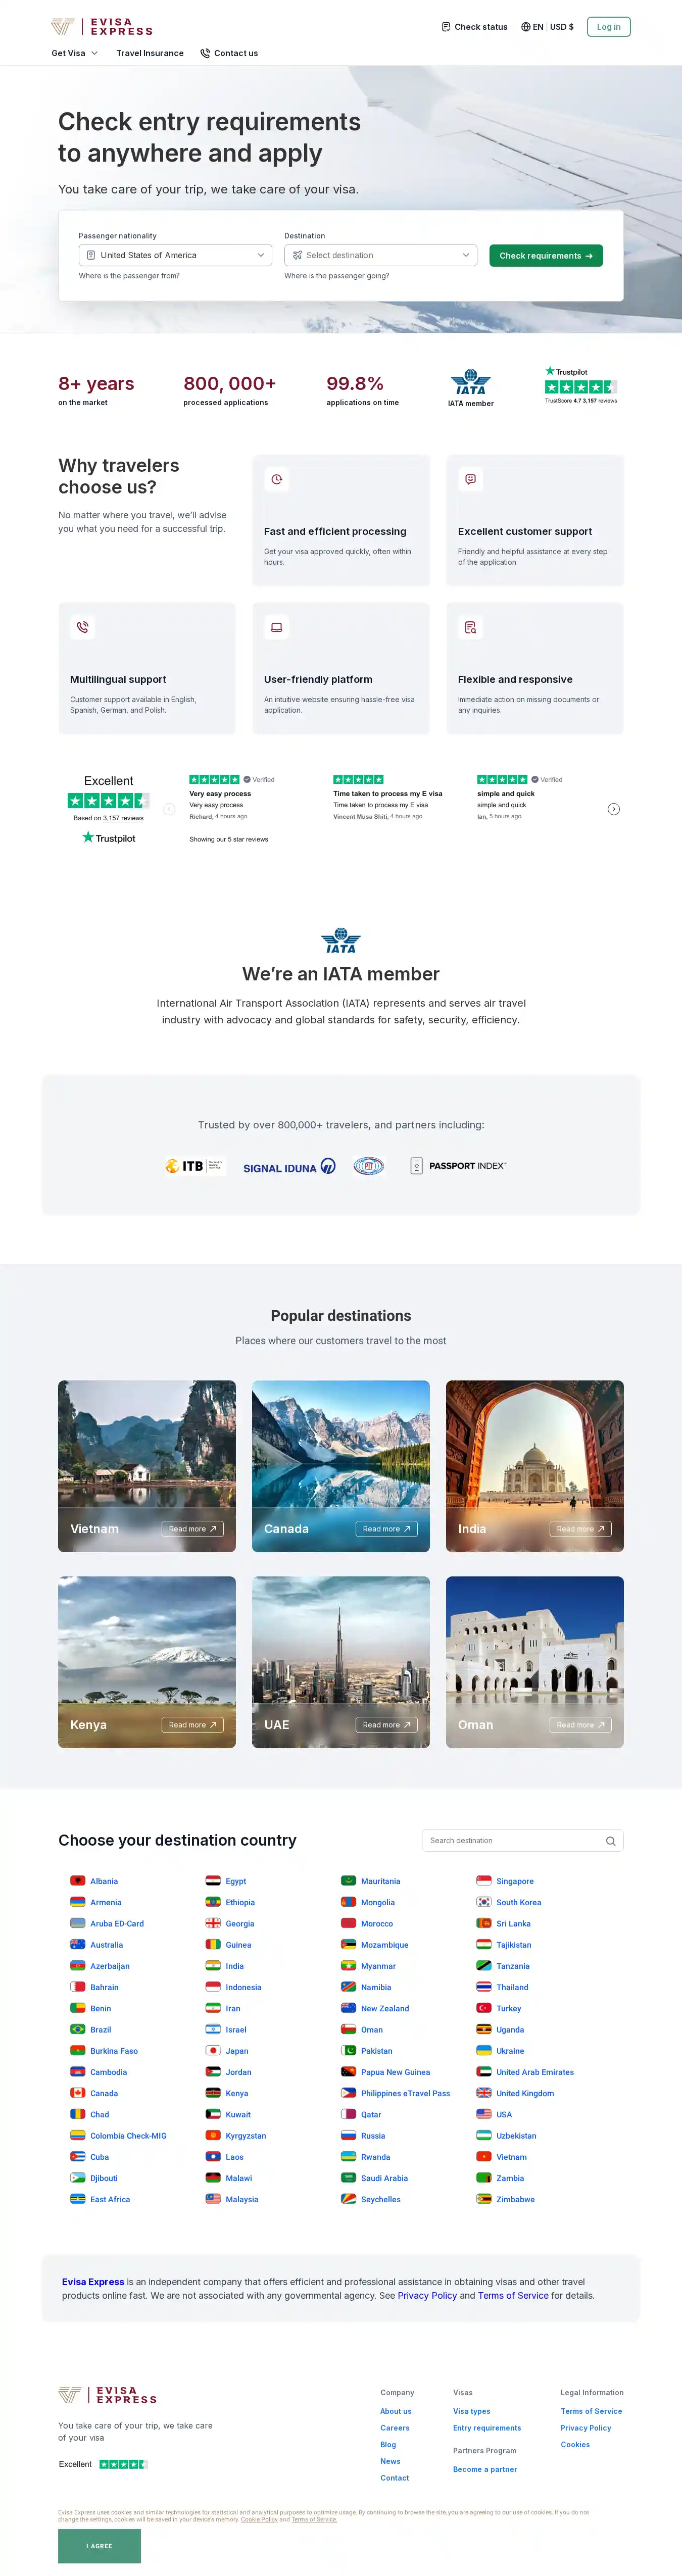The width and height of the screenshot is (682, 2576).
Task: Open the Select destination dropdown
Action: coord(381,255)
